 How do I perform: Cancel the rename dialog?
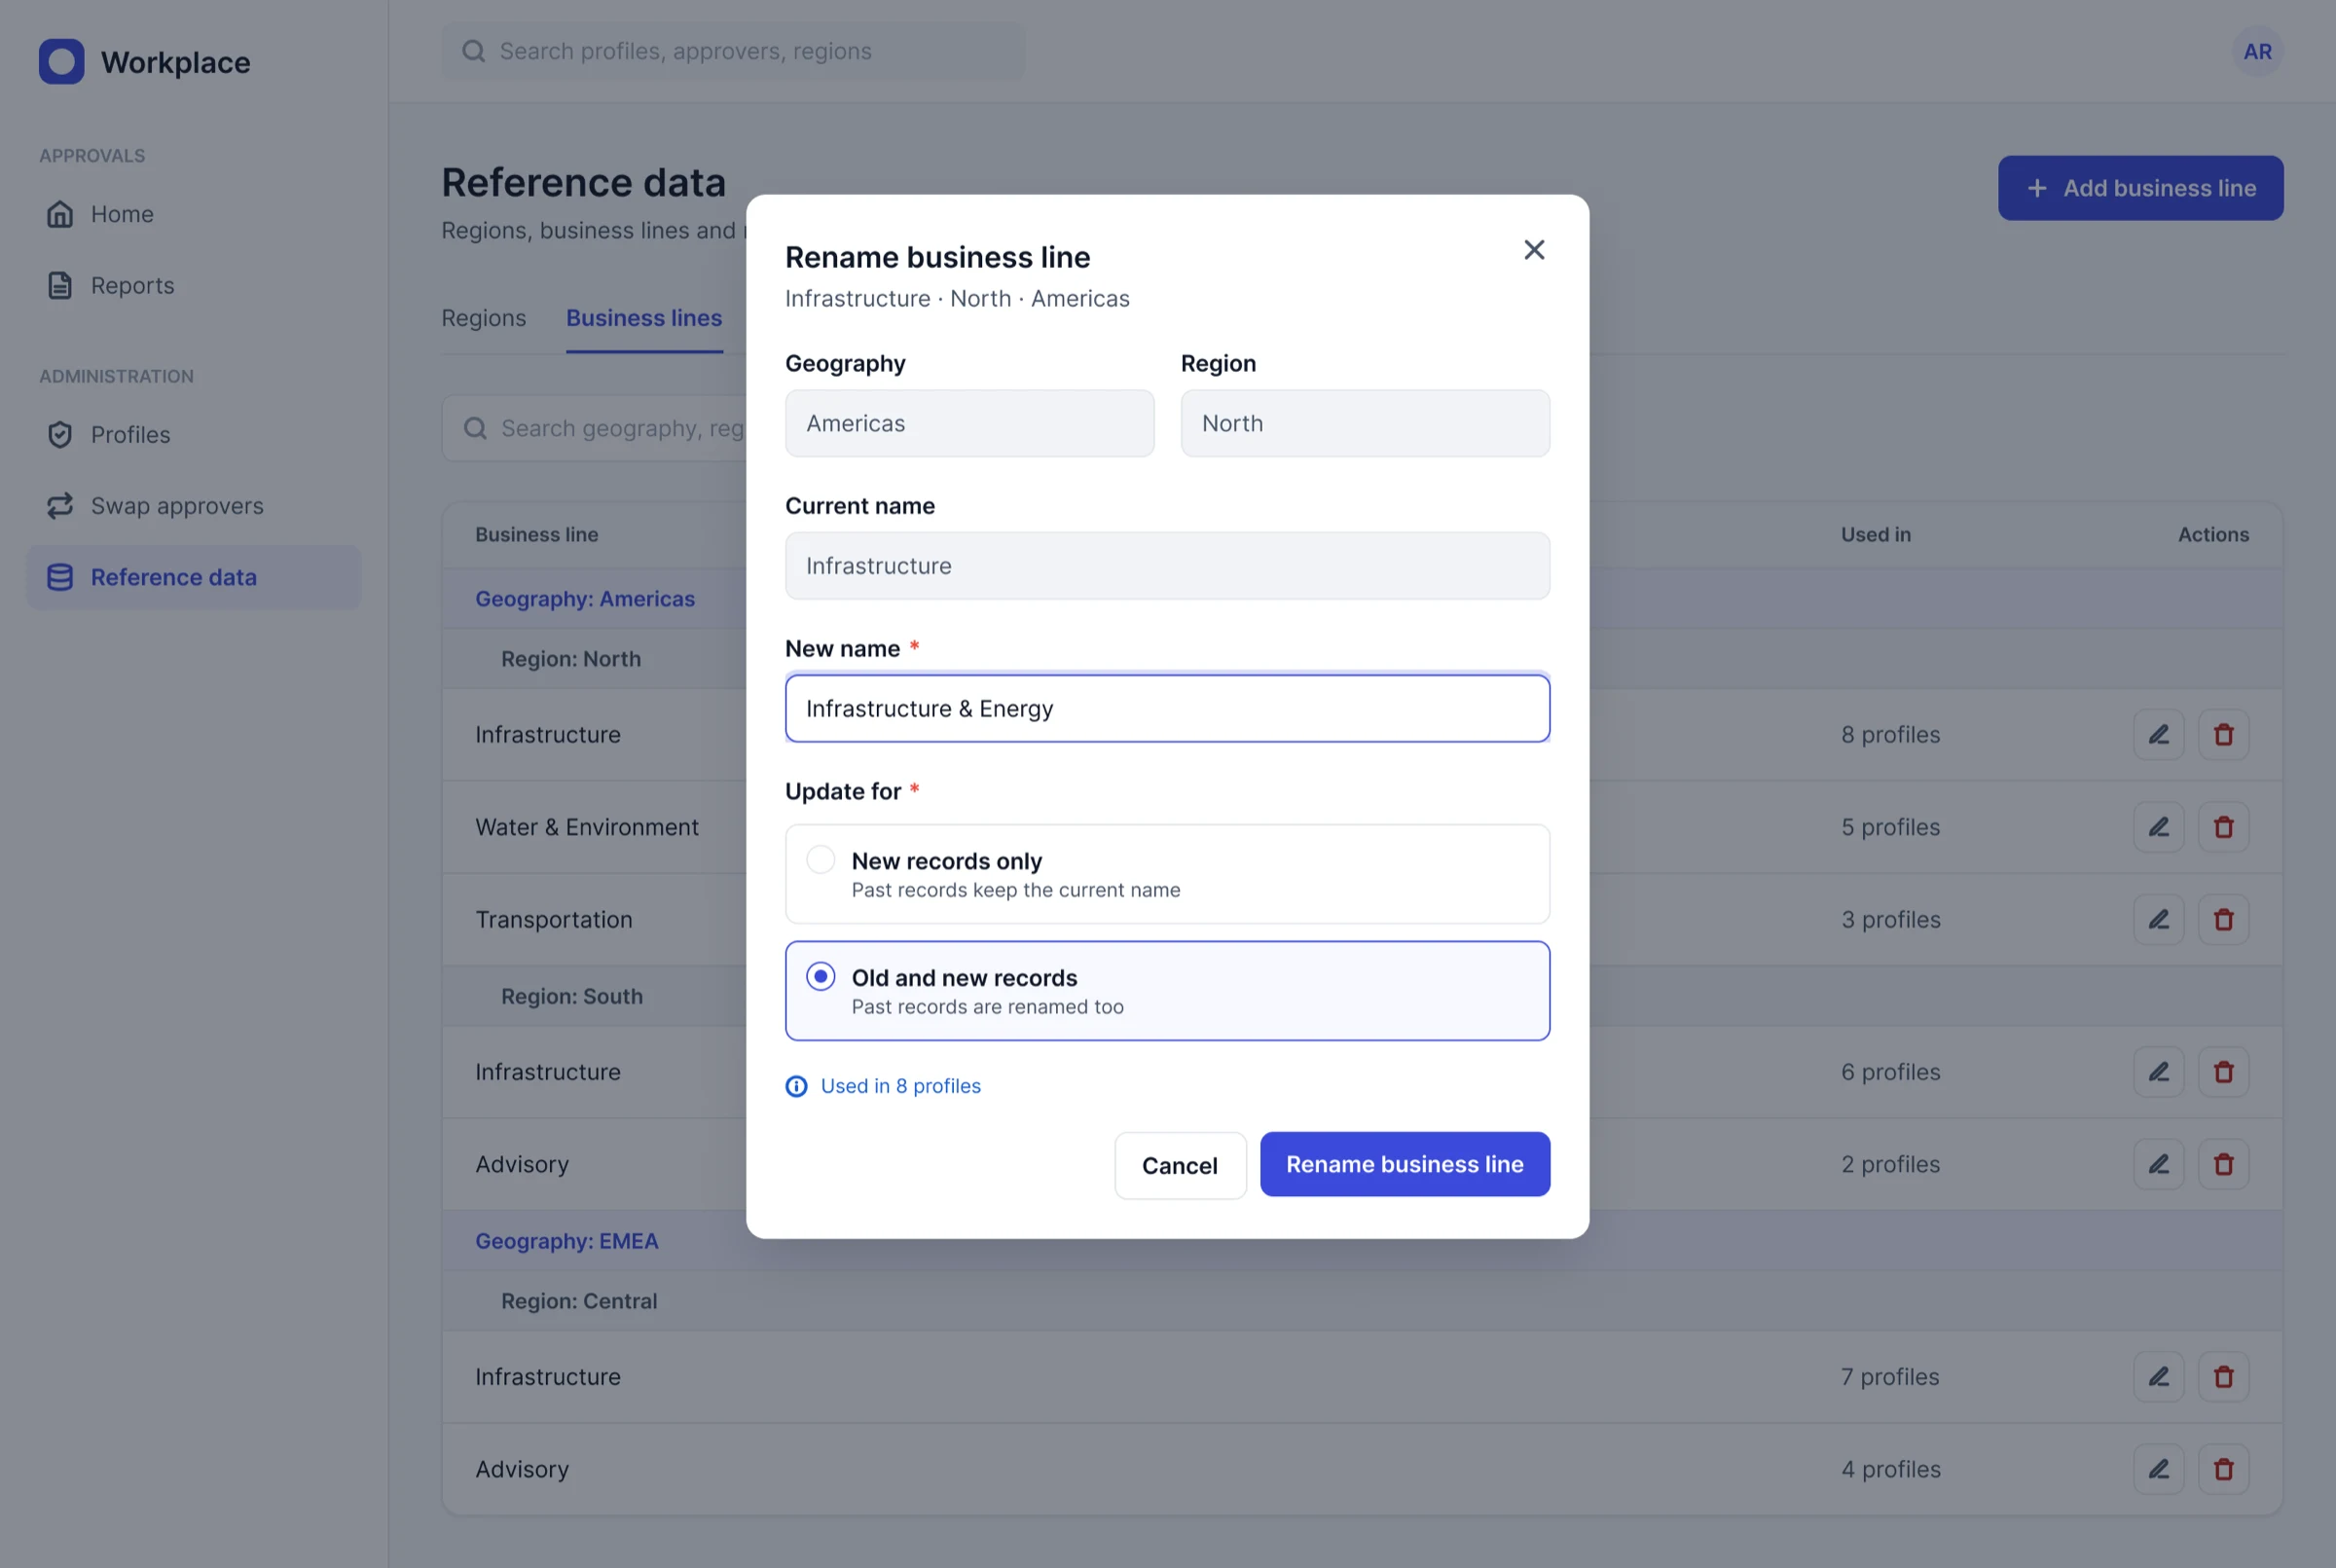point(1180,1165)
